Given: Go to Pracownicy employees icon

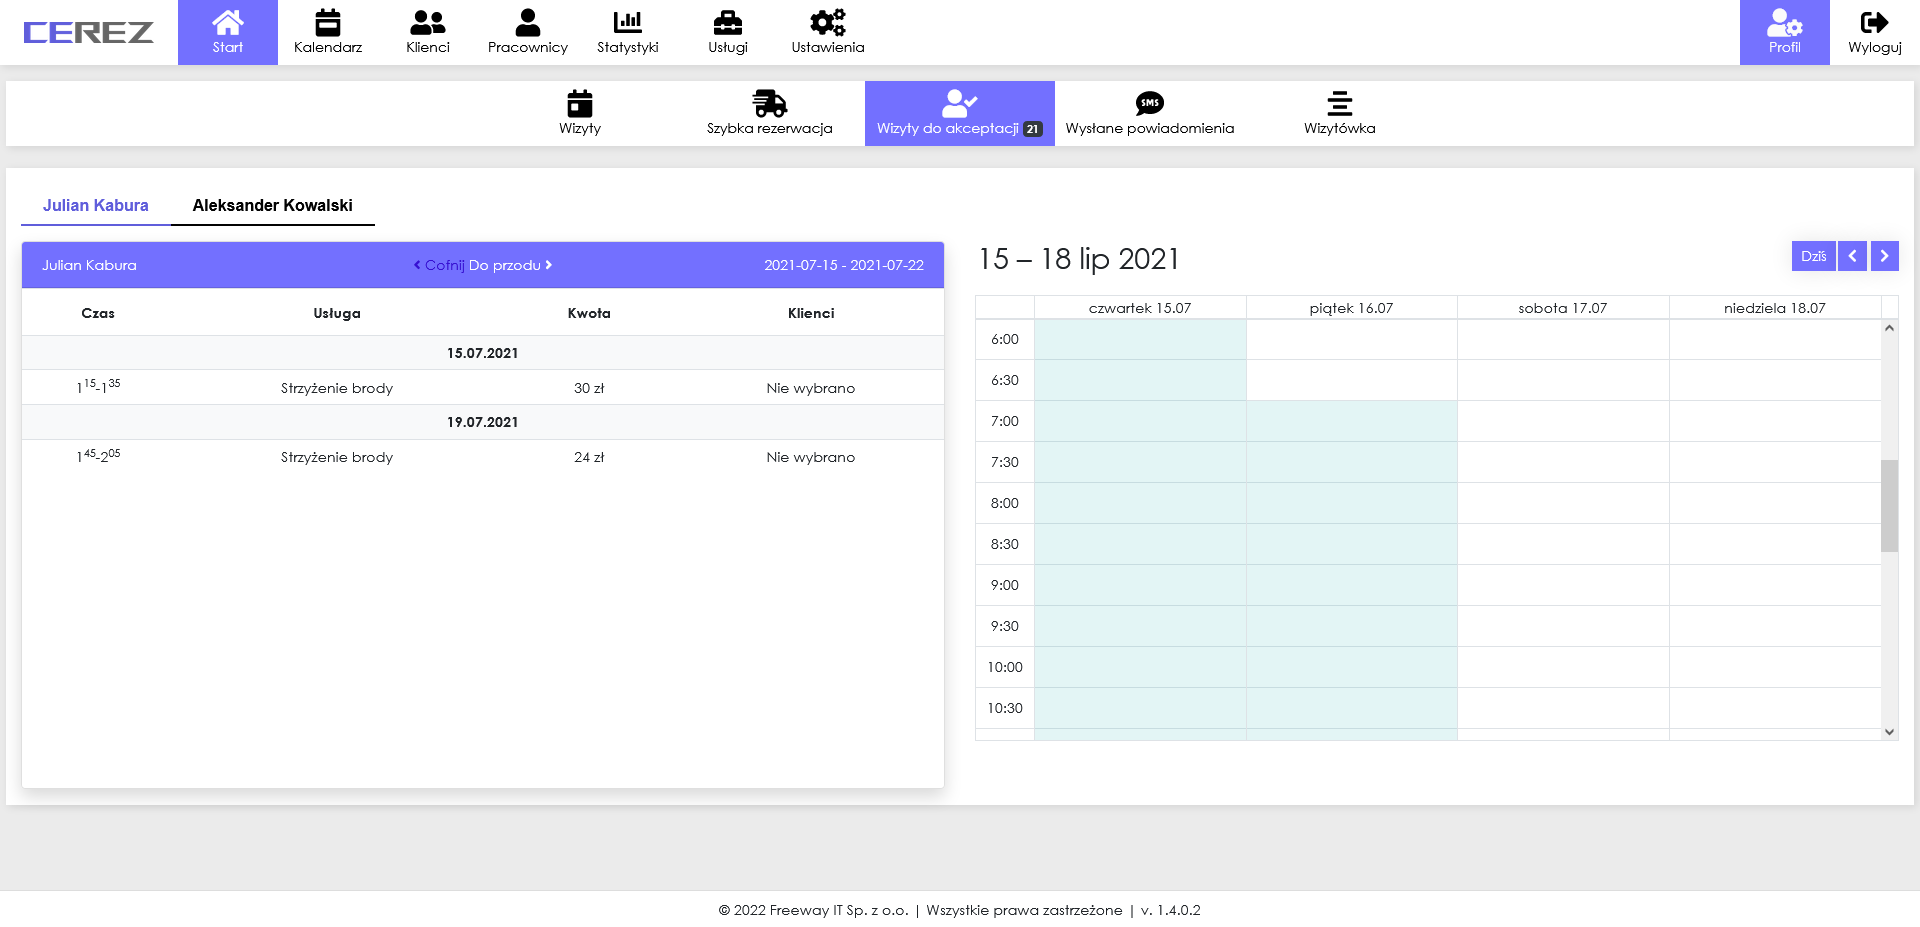Looking at the screenshot, I should coord(527,22).
